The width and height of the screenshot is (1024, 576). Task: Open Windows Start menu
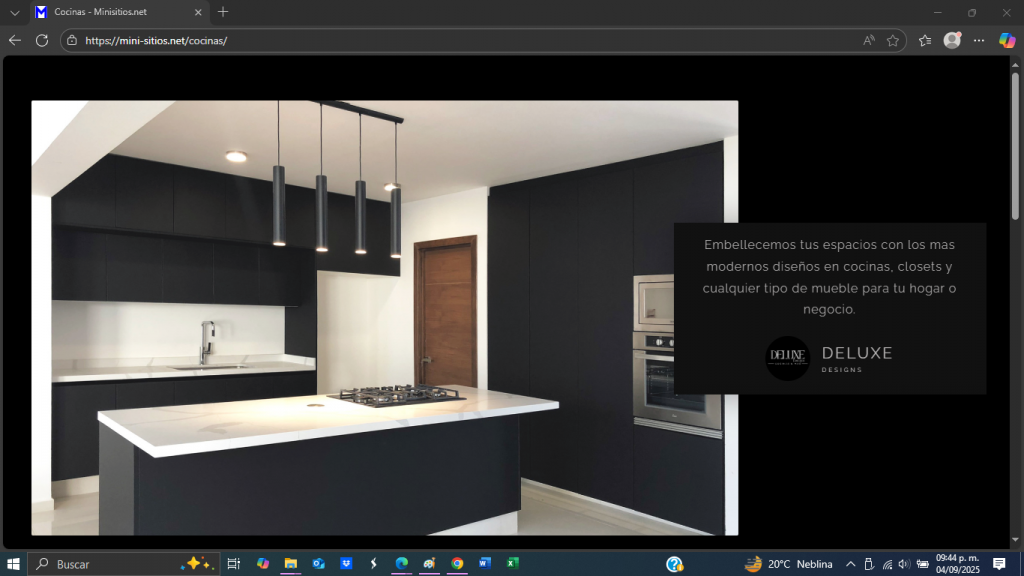click(13, 564)
